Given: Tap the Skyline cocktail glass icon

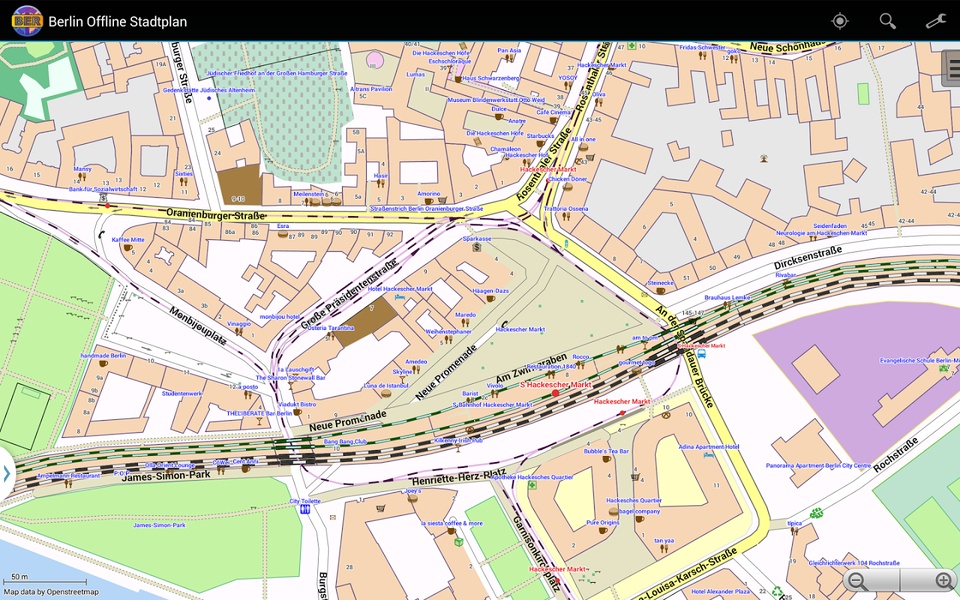Looking at the screenshot, I should [x=402, y=379].
